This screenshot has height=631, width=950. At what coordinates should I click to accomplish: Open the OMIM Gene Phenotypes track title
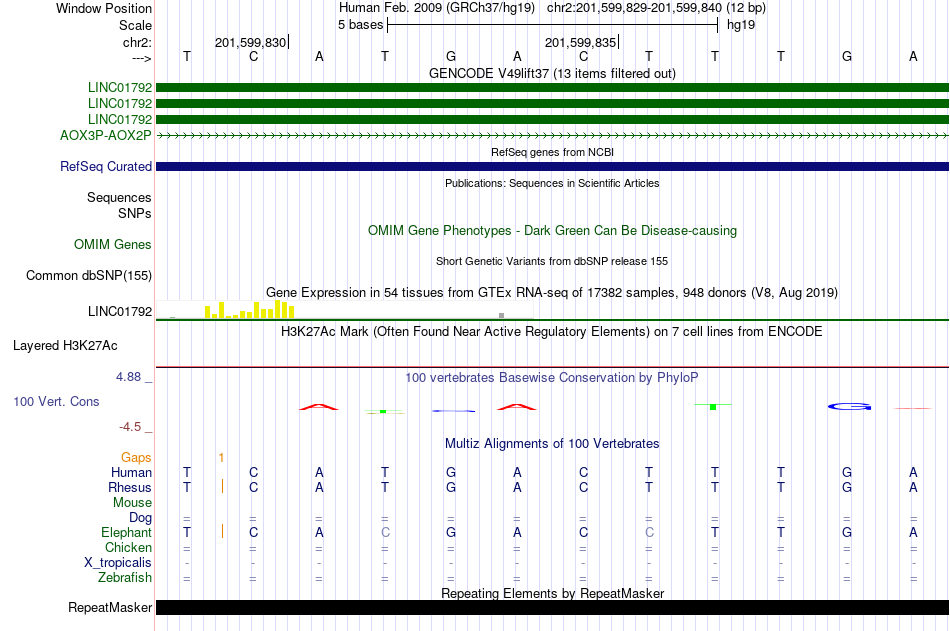point(552,230)
